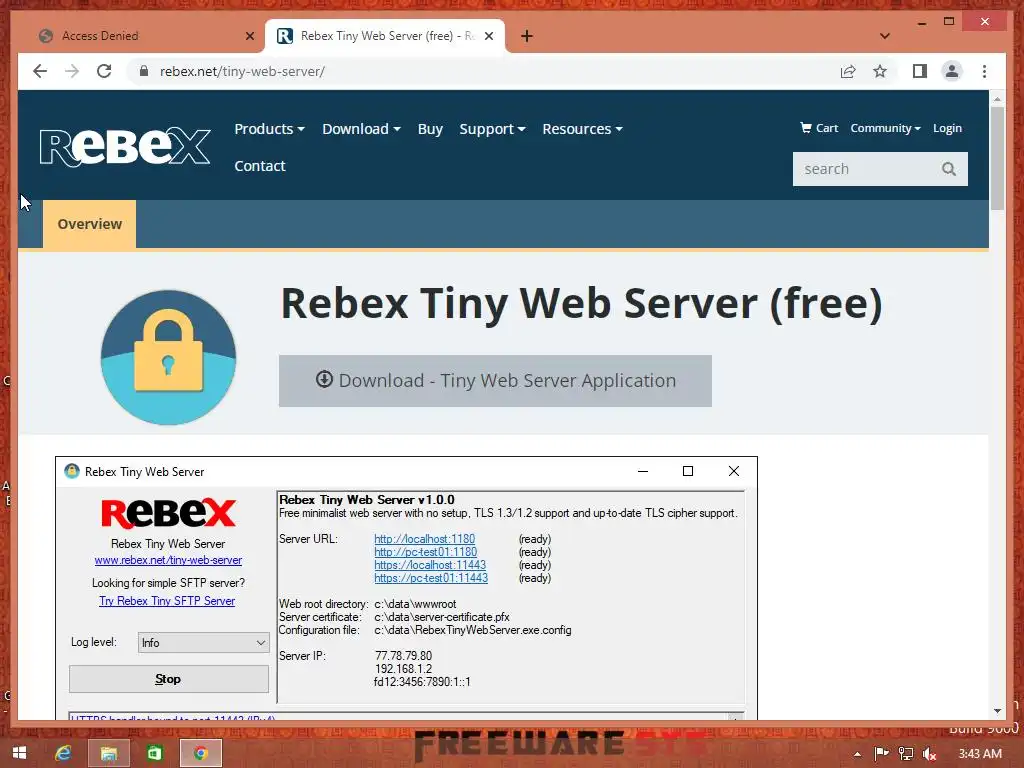Image resolution: width=1024 pixels, height=768 pixels.
Task: Open the shopping Cart
Action: (x=819, y=128)
